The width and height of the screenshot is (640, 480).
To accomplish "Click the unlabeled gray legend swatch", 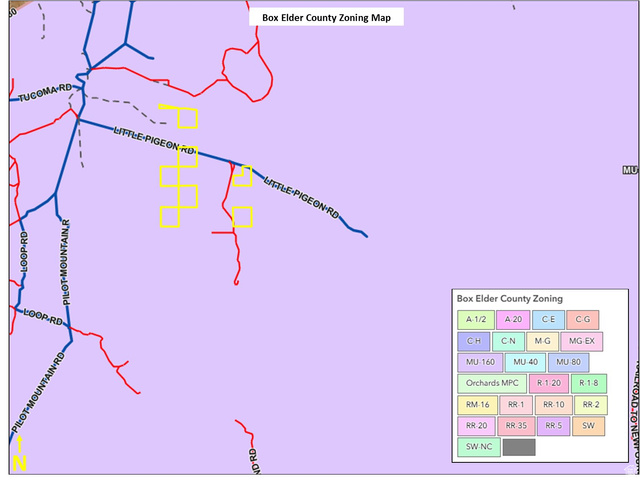I will coord(520,447).
